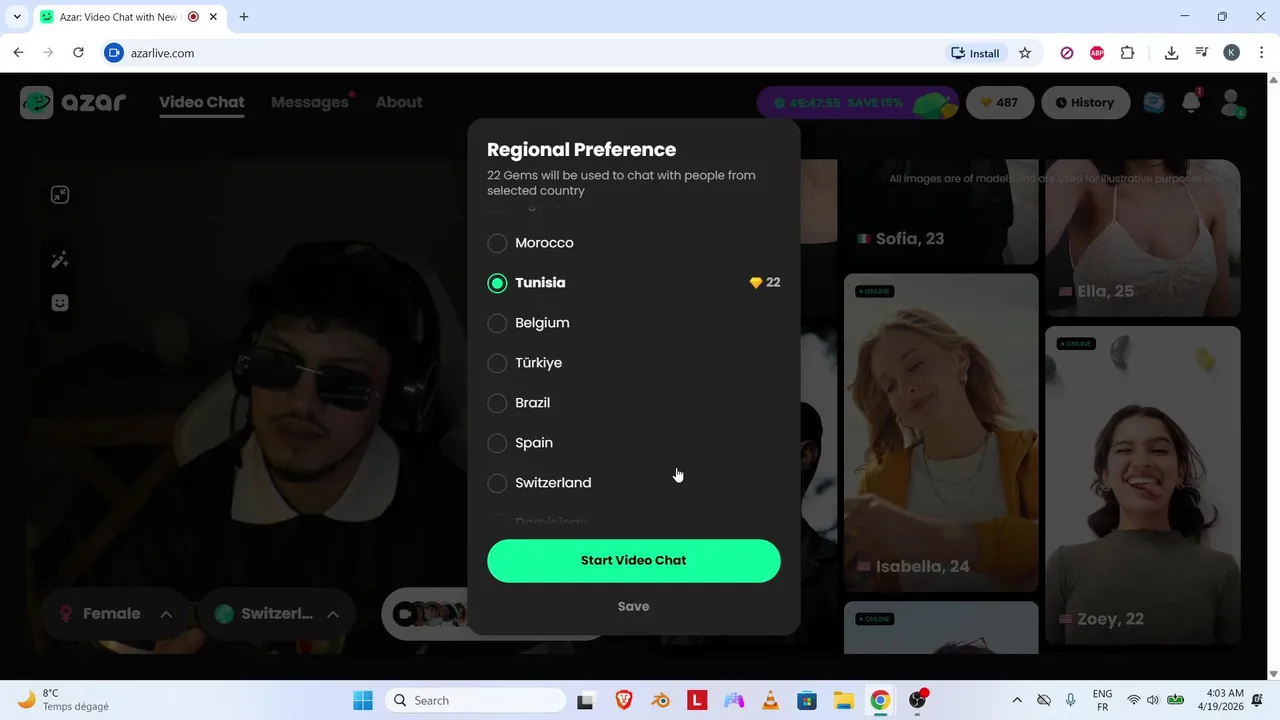This screenshot has width=1280, height=720.
Task: Choose the Türkiye radio button
Action: pyautogui.click(x=497, y=363)
